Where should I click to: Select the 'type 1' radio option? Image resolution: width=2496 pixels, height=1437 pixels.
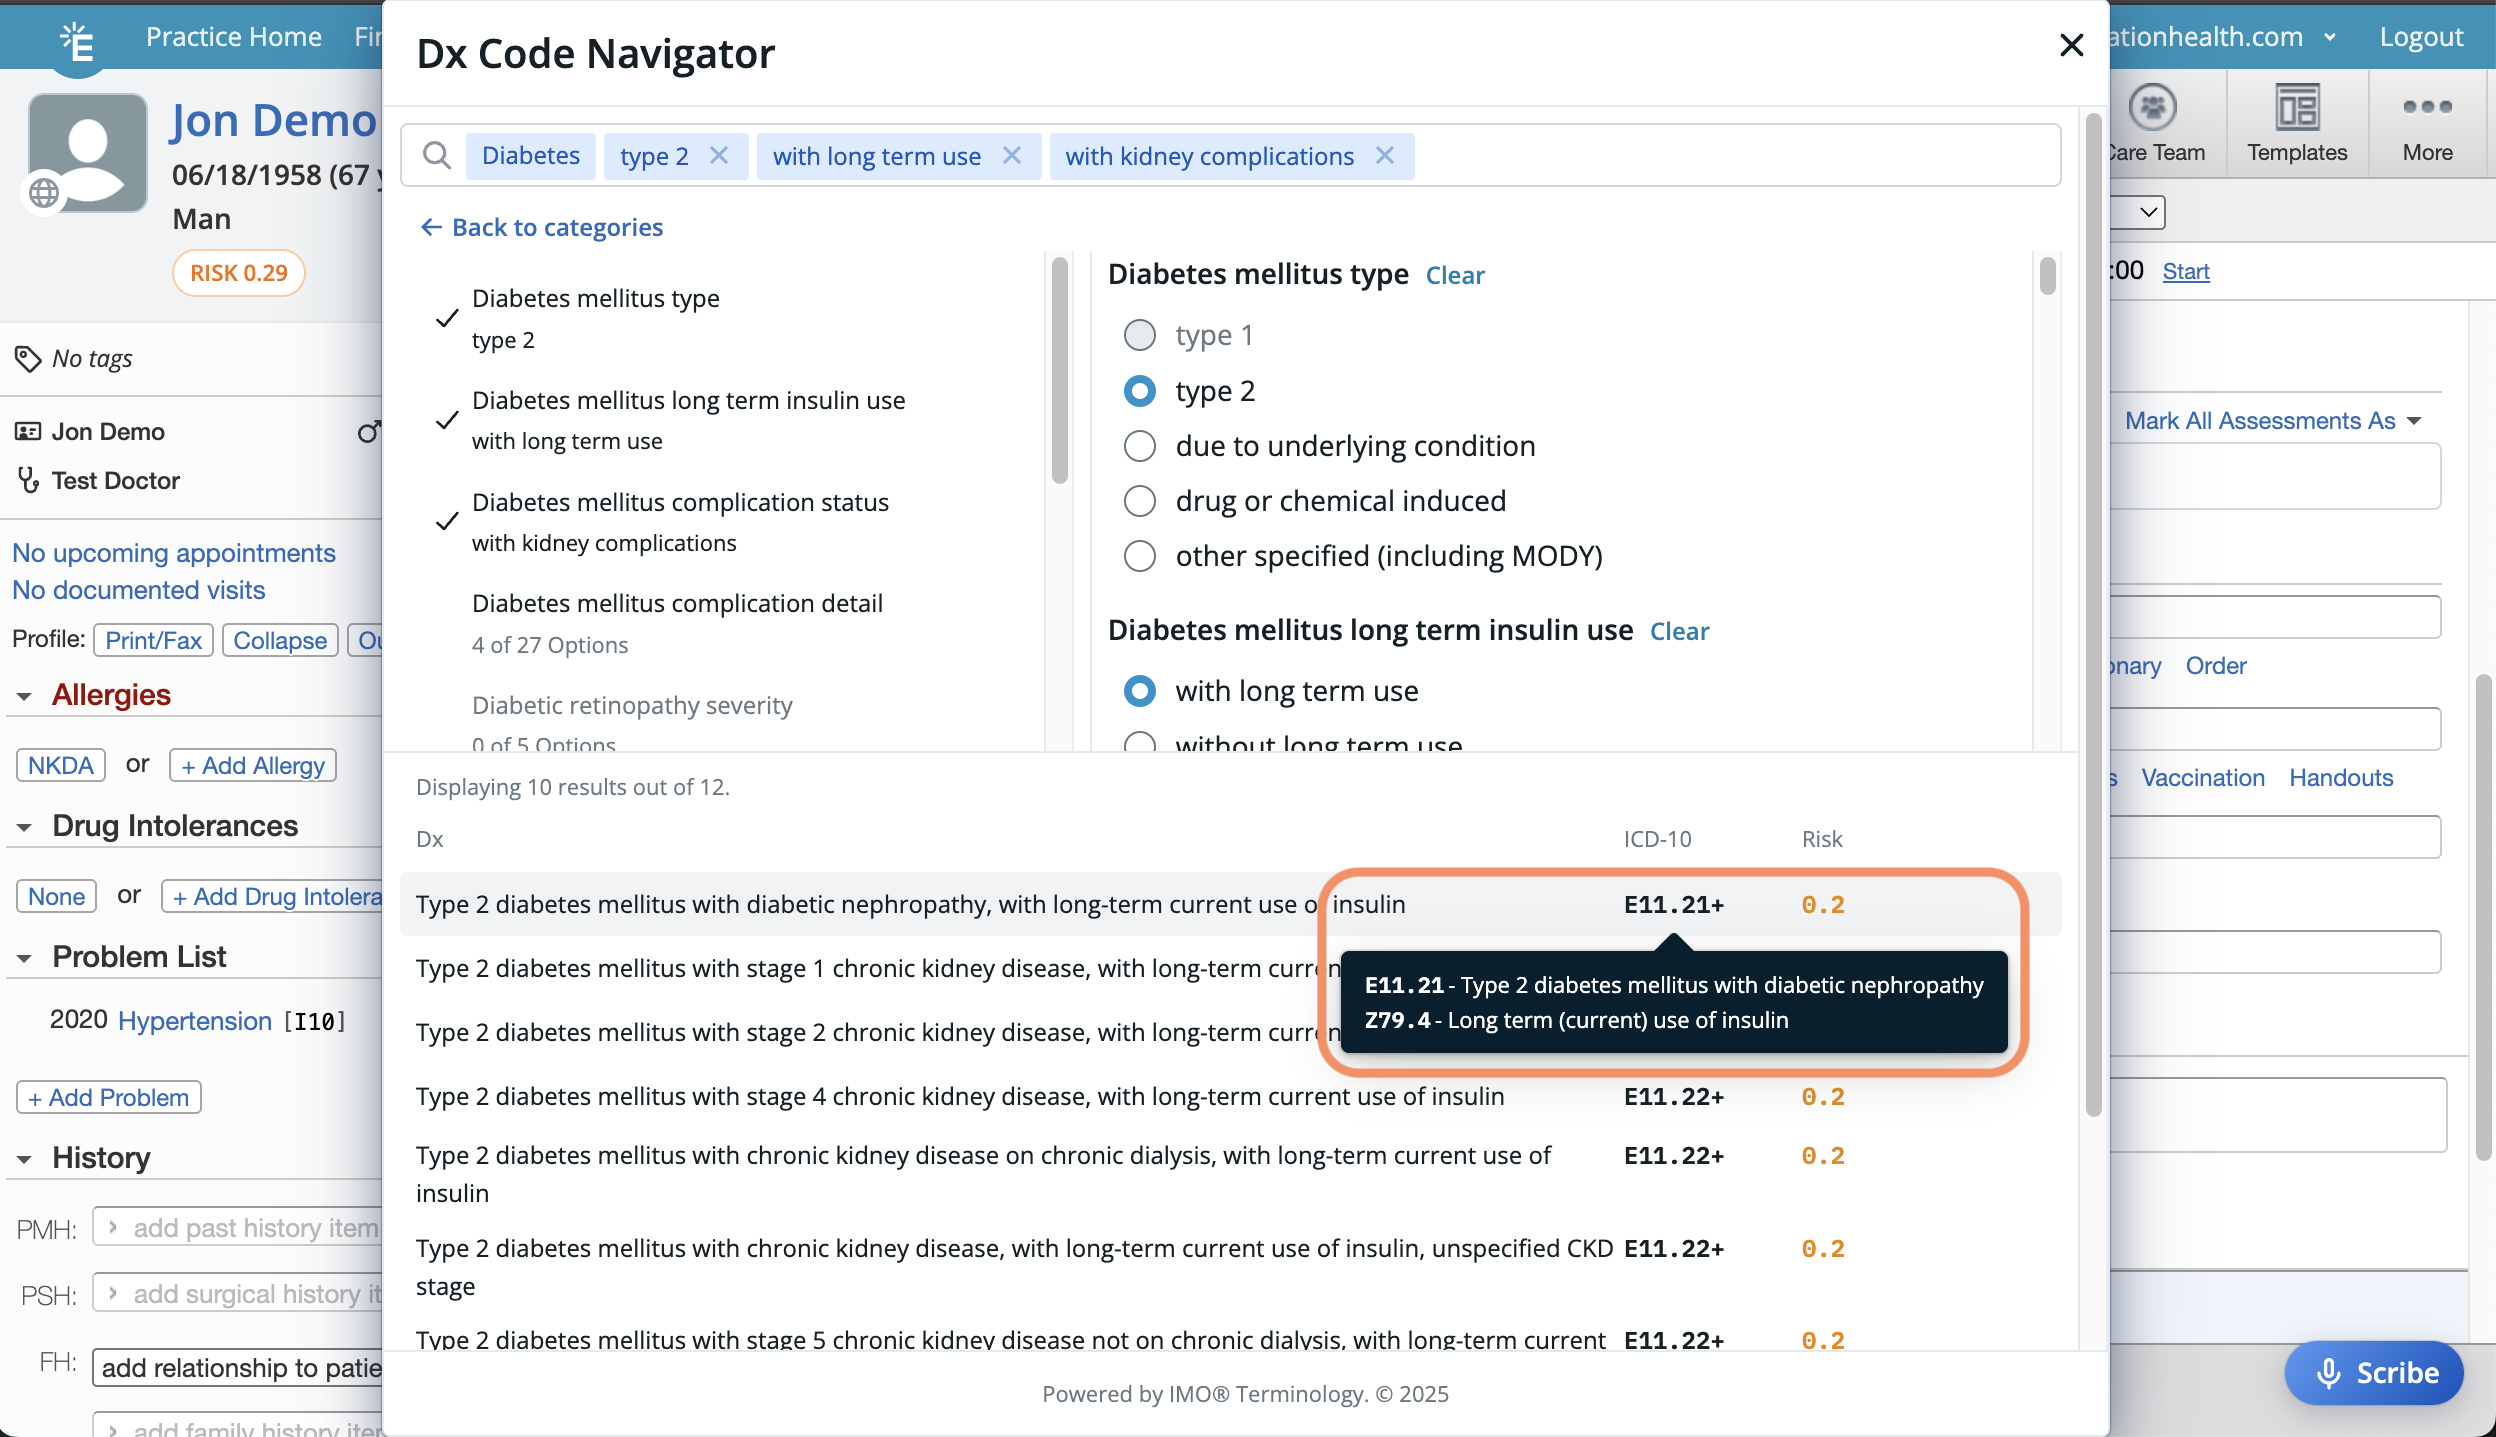[x=1140, y=335]
